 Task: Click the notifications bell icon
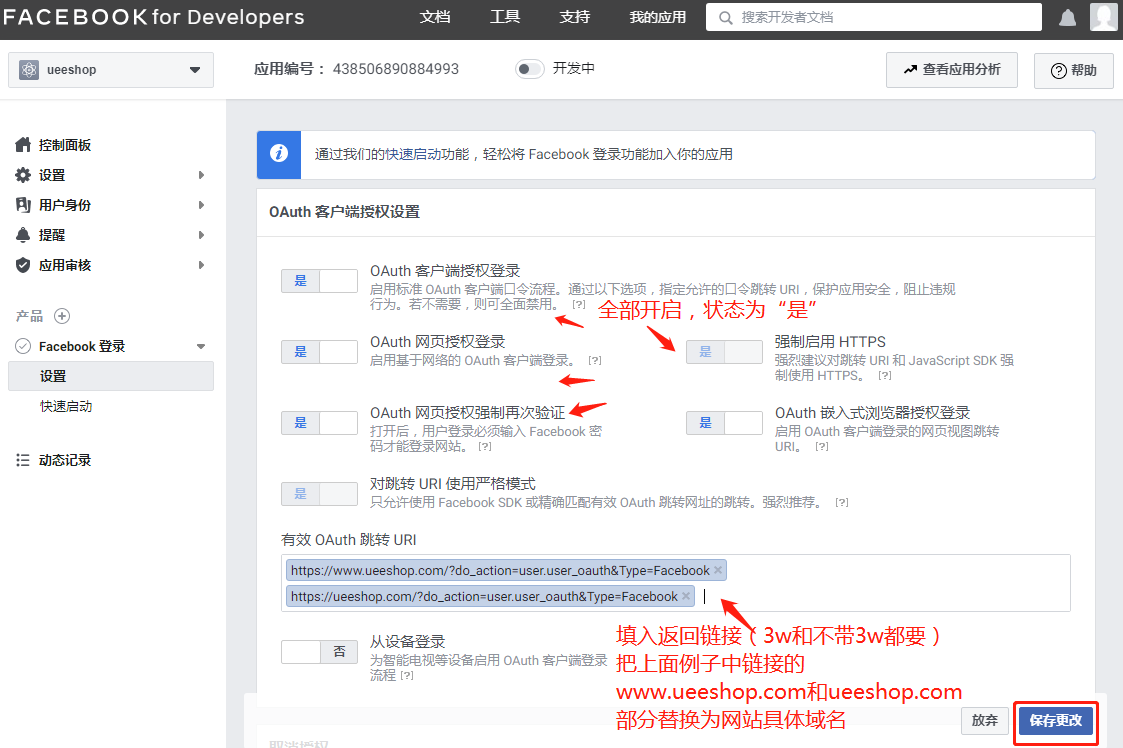(x=1067, y=17)
